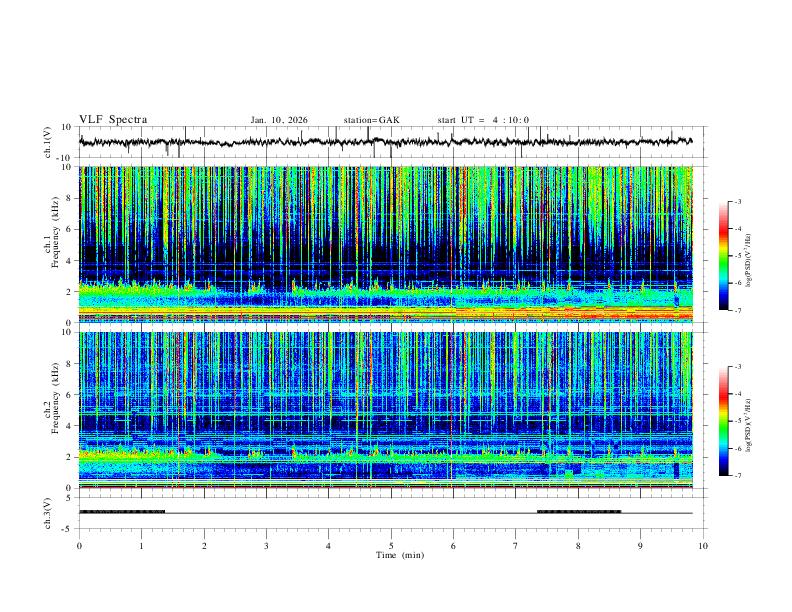Click the "5" tick on the ch.3(V) axis

(70, 497)
